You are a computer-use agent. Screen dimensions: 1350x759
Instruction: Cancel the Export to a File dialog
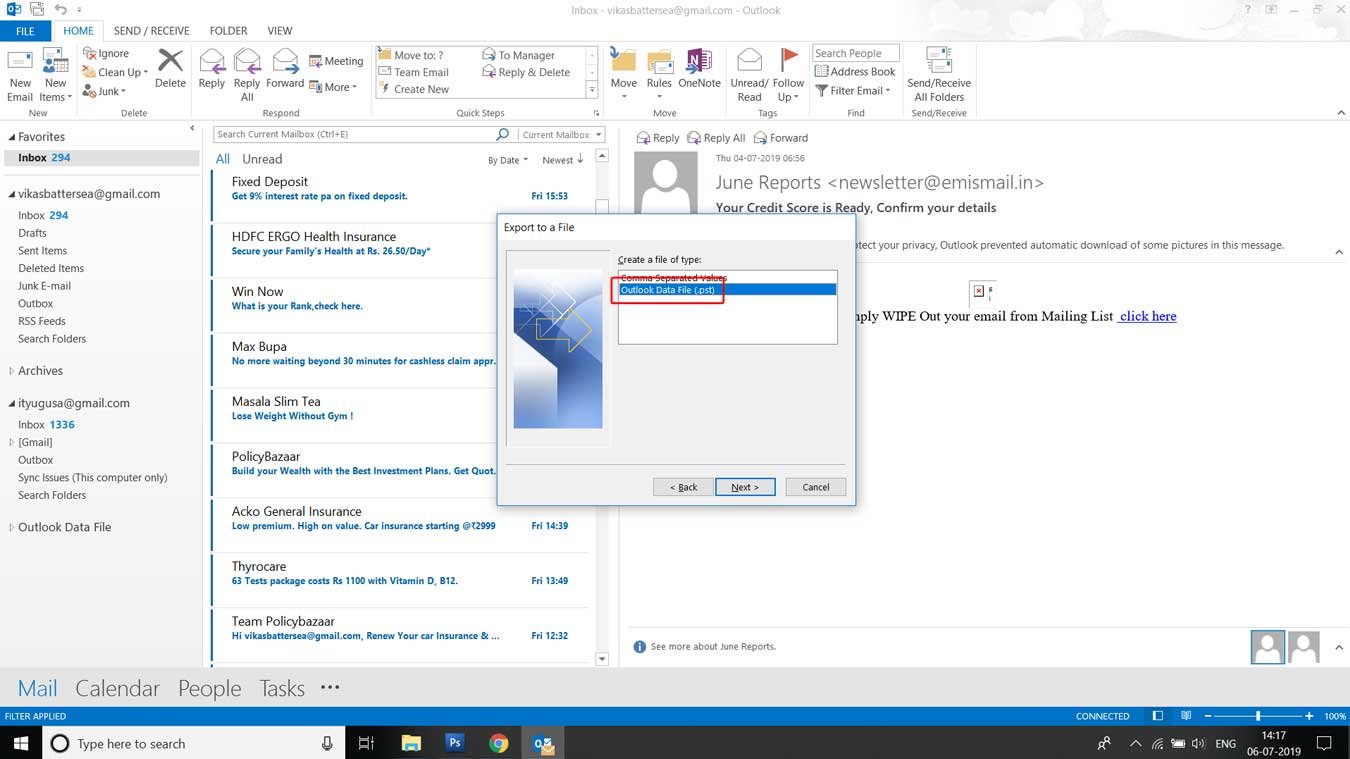[816, 487]
